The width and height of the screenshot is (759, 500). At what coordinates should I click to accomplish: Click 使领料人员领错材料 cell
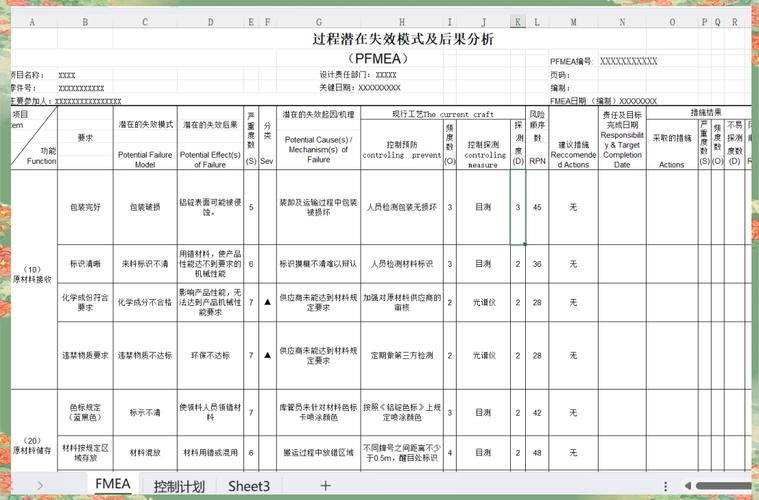pyautogui.click(x=210, y=412)
